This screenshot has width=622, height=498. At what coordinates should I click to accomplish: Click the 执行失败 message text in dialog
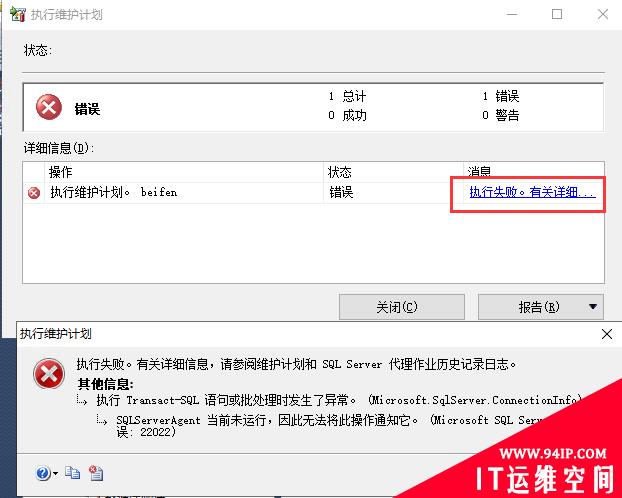(x=296, y=364)
